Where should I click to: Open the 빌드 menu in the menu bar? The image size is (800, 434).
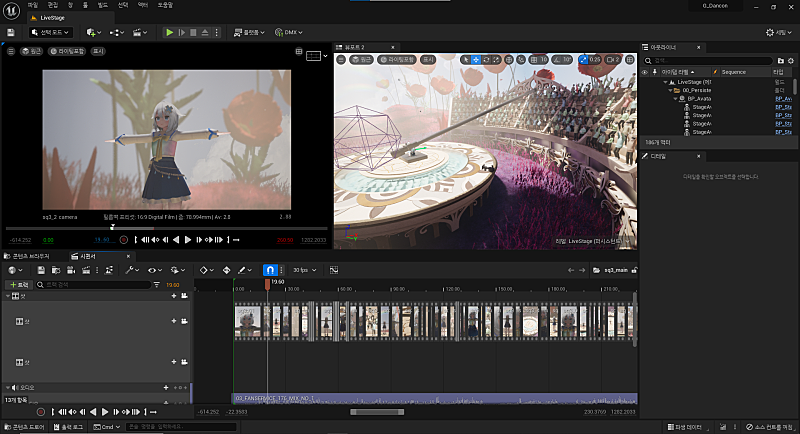pos(102,5)
